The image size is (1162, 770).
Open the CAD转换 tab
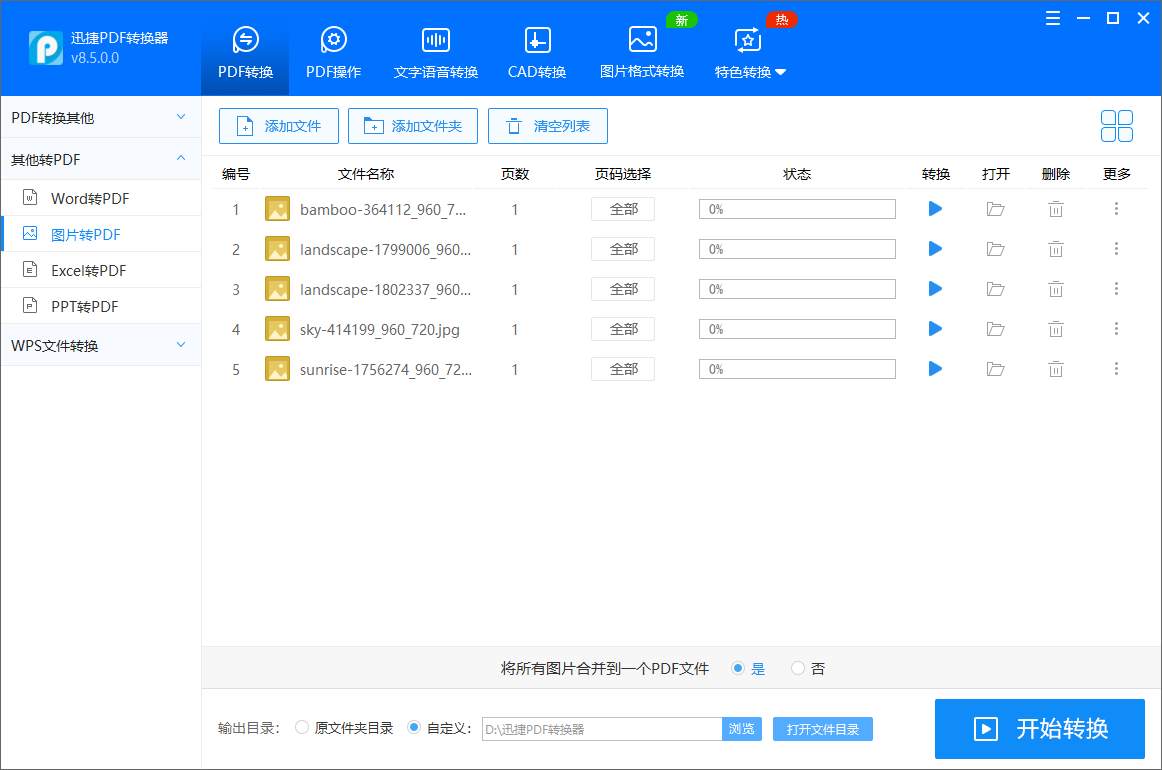point(537,53)
